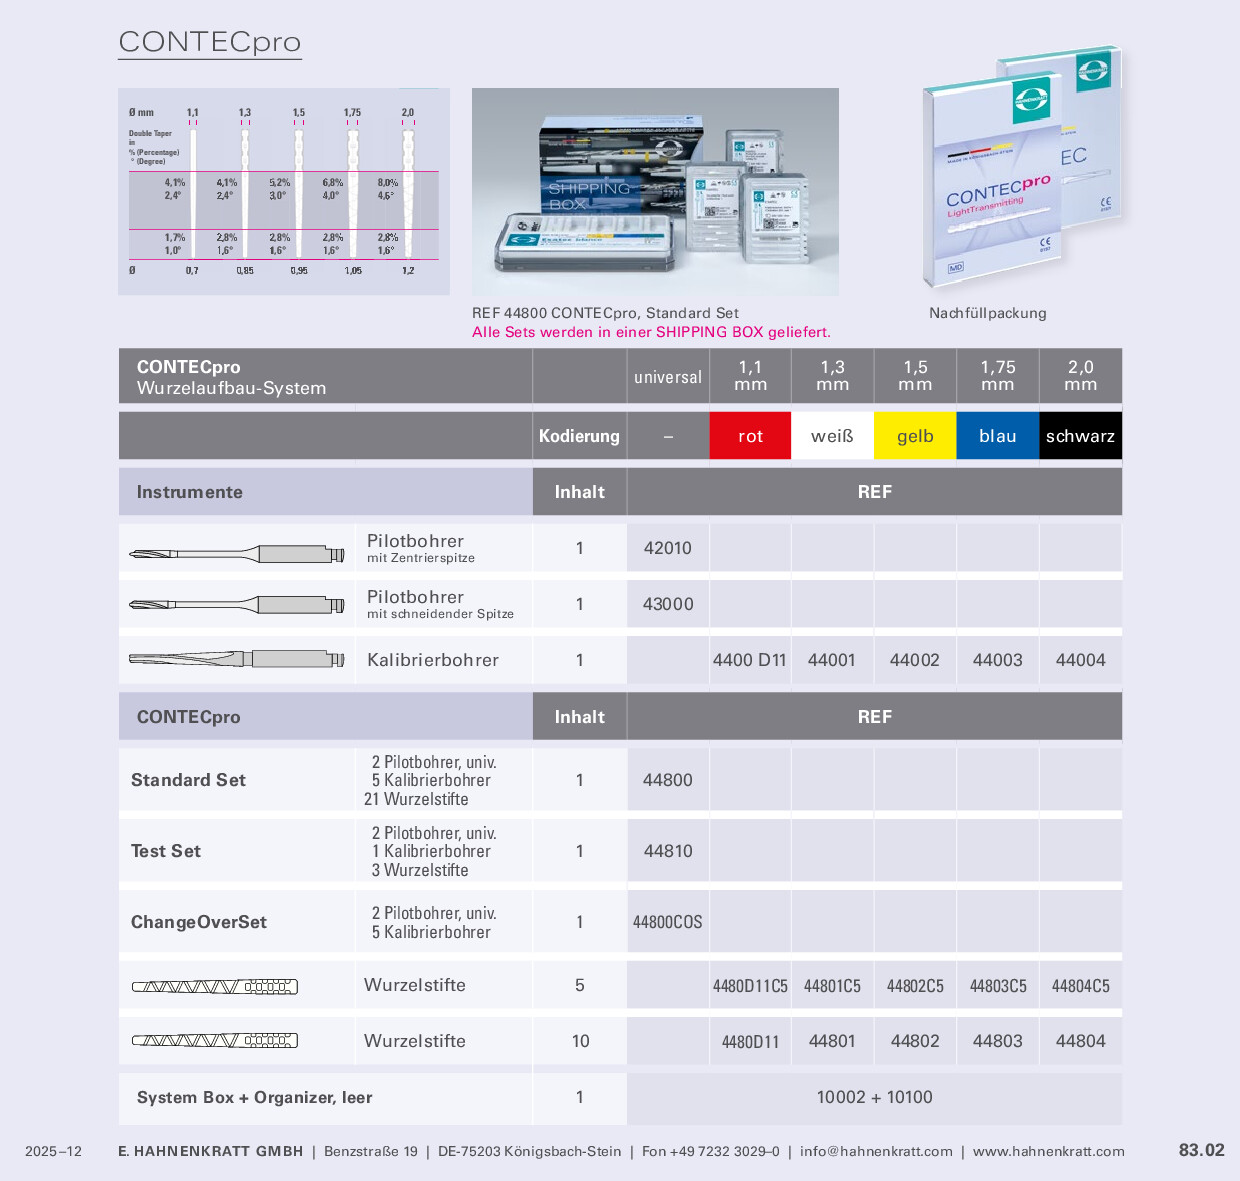Click the Shipping Box Standard Set photo

[655, 192]
